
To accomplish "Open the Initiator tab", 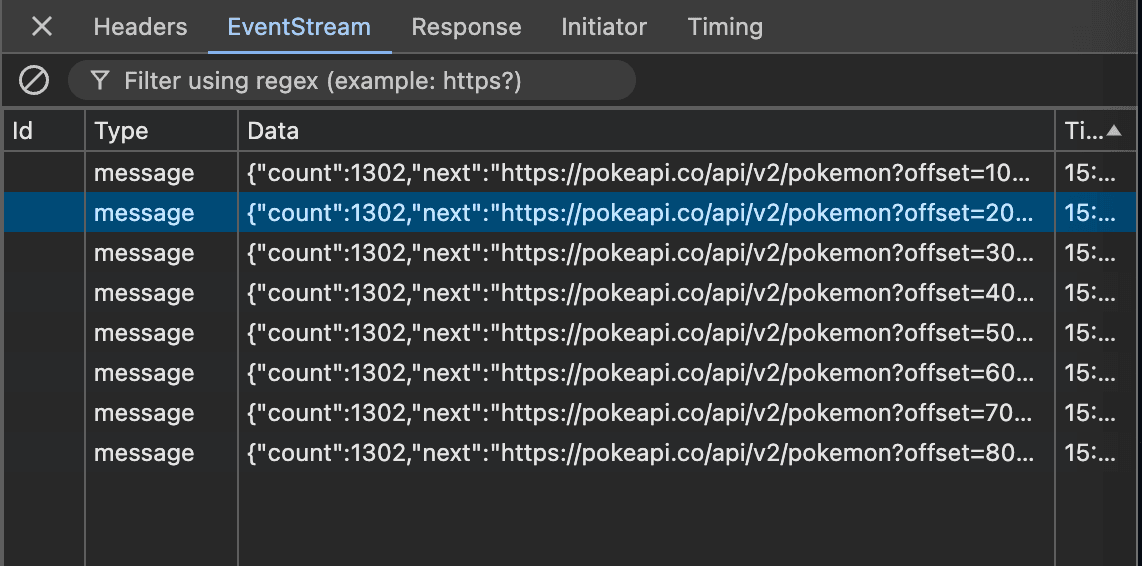I will (604, 27).
